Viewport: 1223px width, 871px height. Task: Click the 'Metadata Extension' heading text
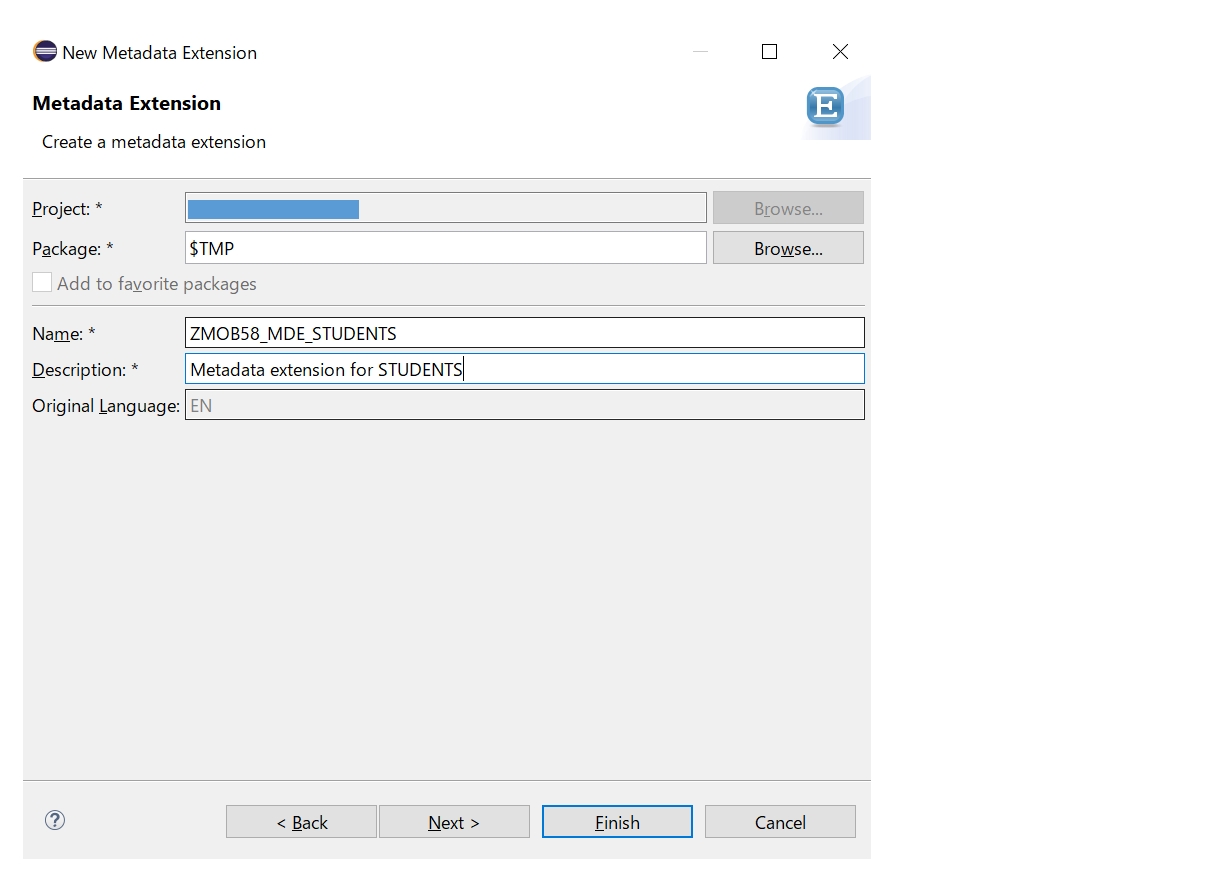pyautogui.click(x=127, y=103)
